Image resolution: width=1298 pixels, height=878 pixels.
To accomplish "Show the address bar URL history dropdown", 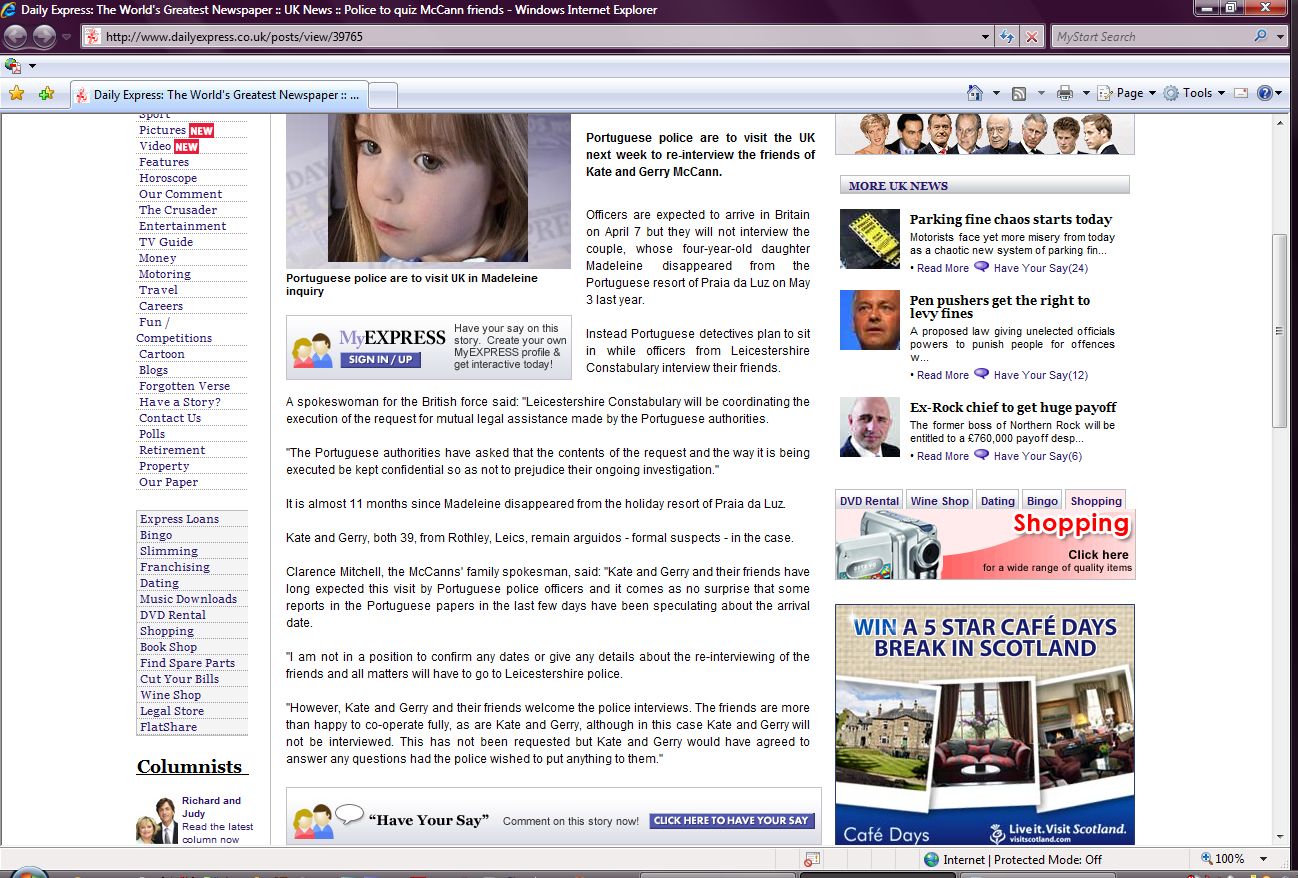I will 986,37.
